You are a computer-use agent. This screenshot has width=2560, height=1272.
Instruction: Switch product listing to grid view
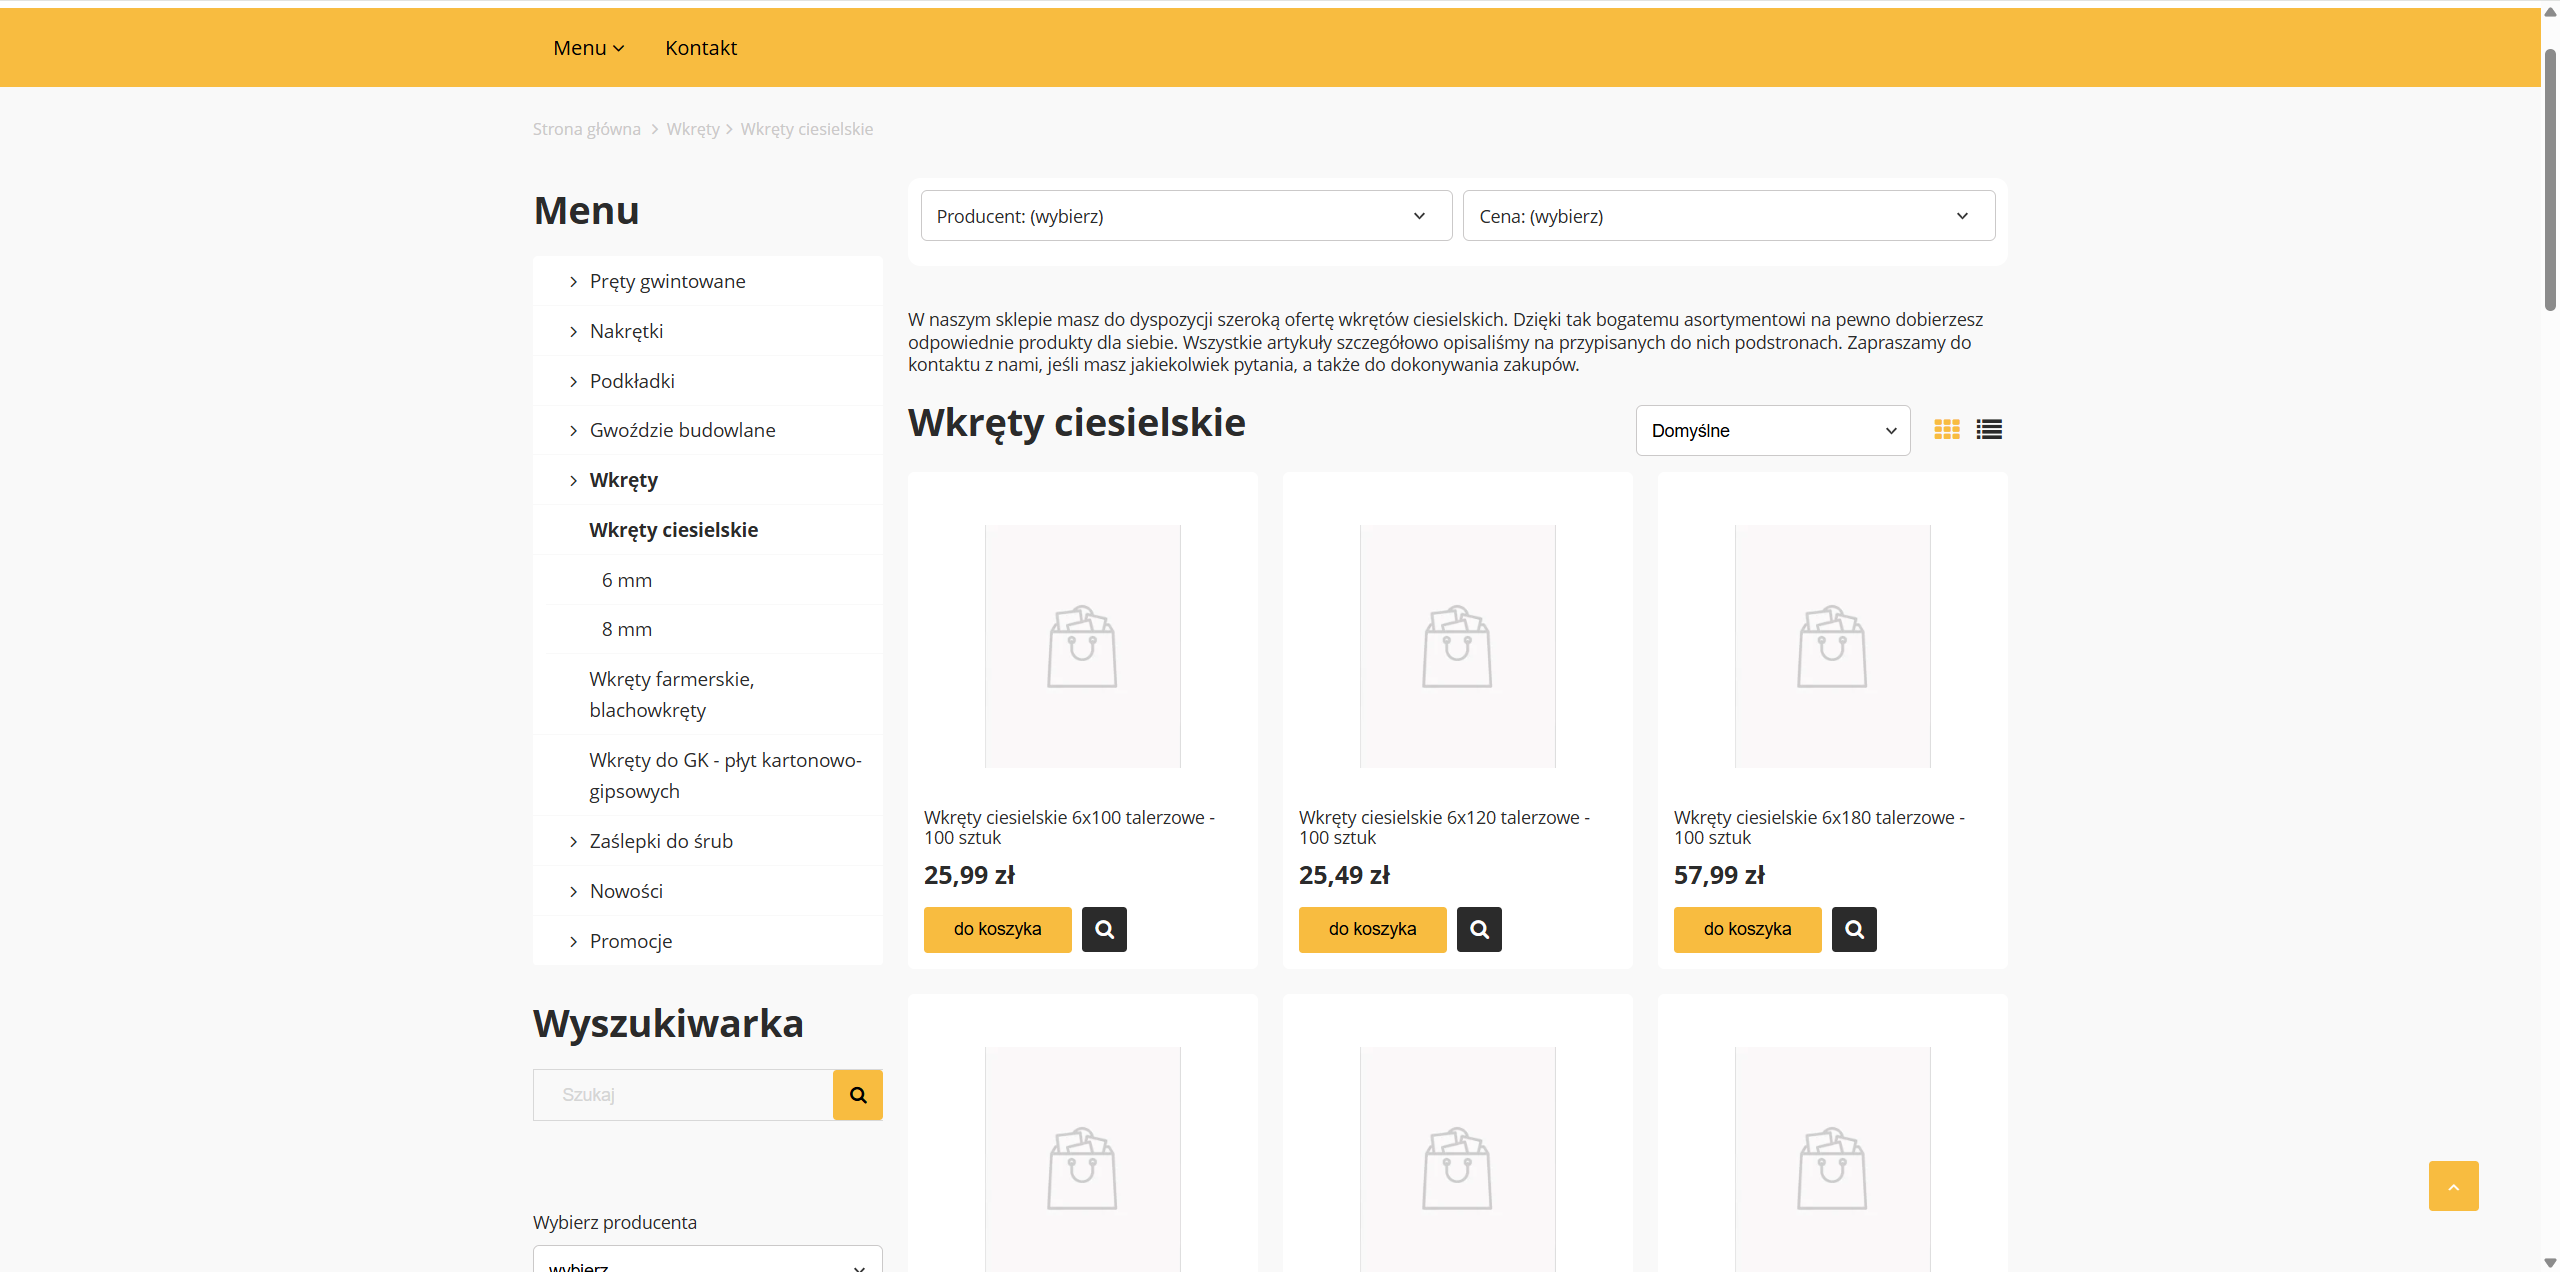(x=1946, y=429)
